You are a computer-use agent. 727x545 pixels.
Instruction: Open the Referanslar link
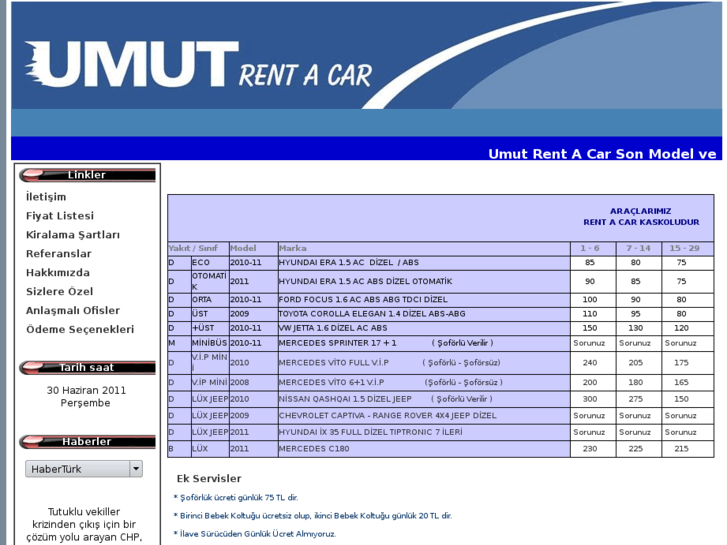click(x=58, y=254)
